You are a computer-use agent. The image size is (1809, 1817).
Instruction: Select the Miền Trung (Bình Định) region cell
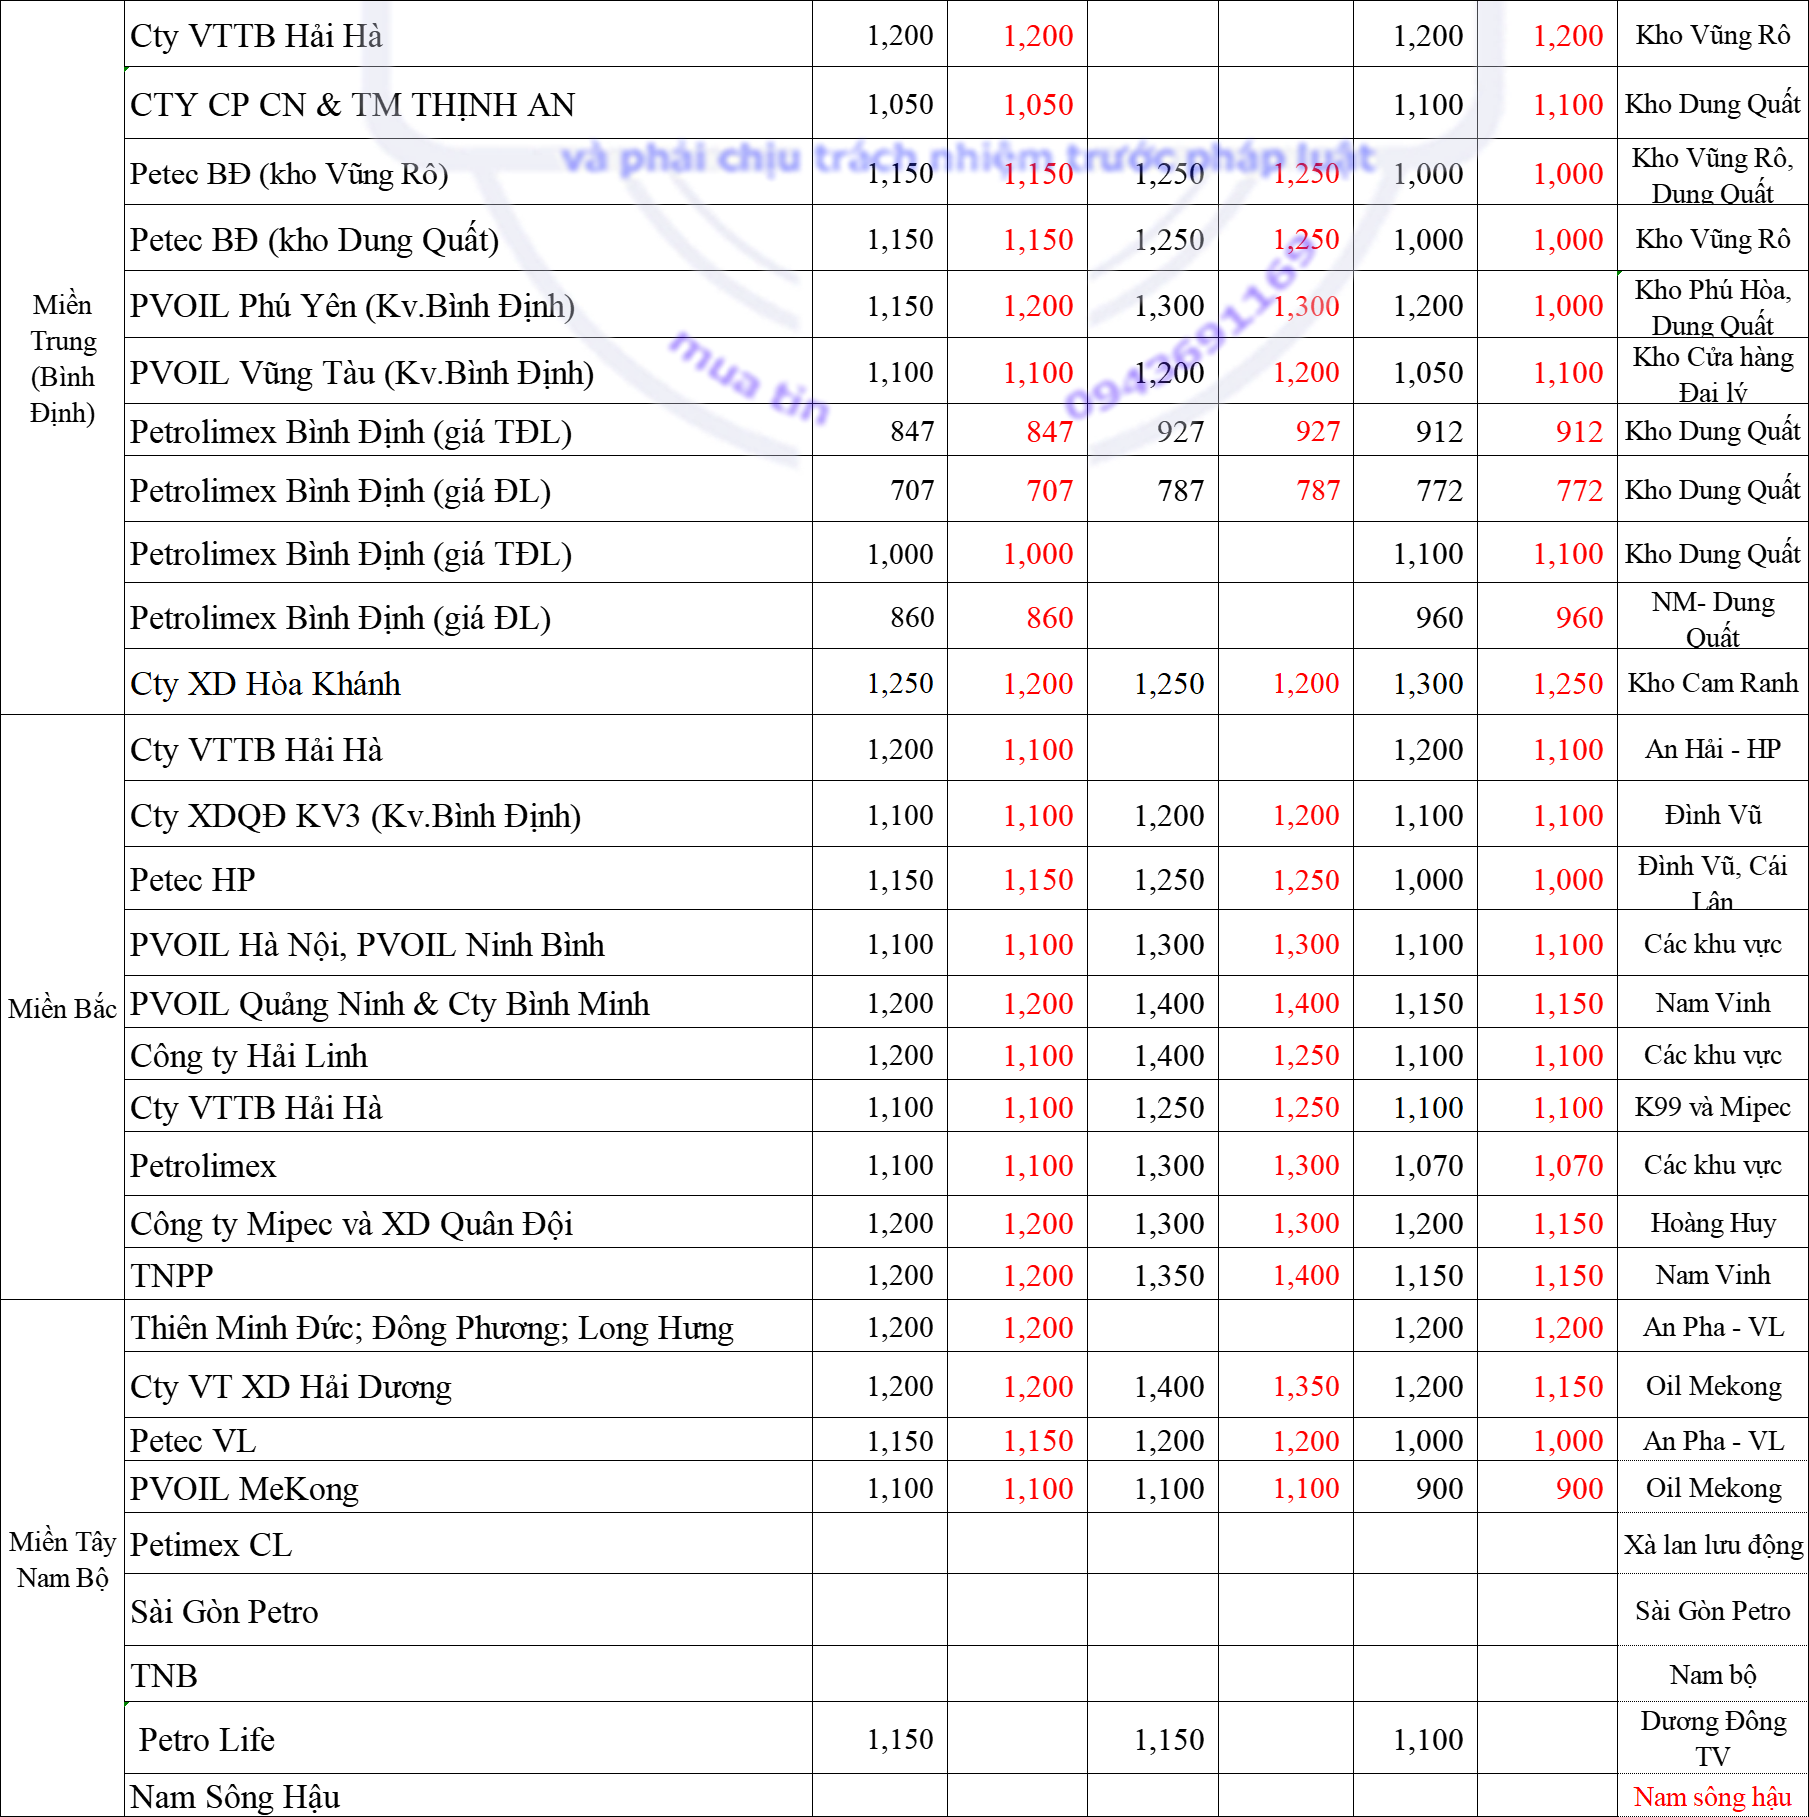click(x=62, y=358)
